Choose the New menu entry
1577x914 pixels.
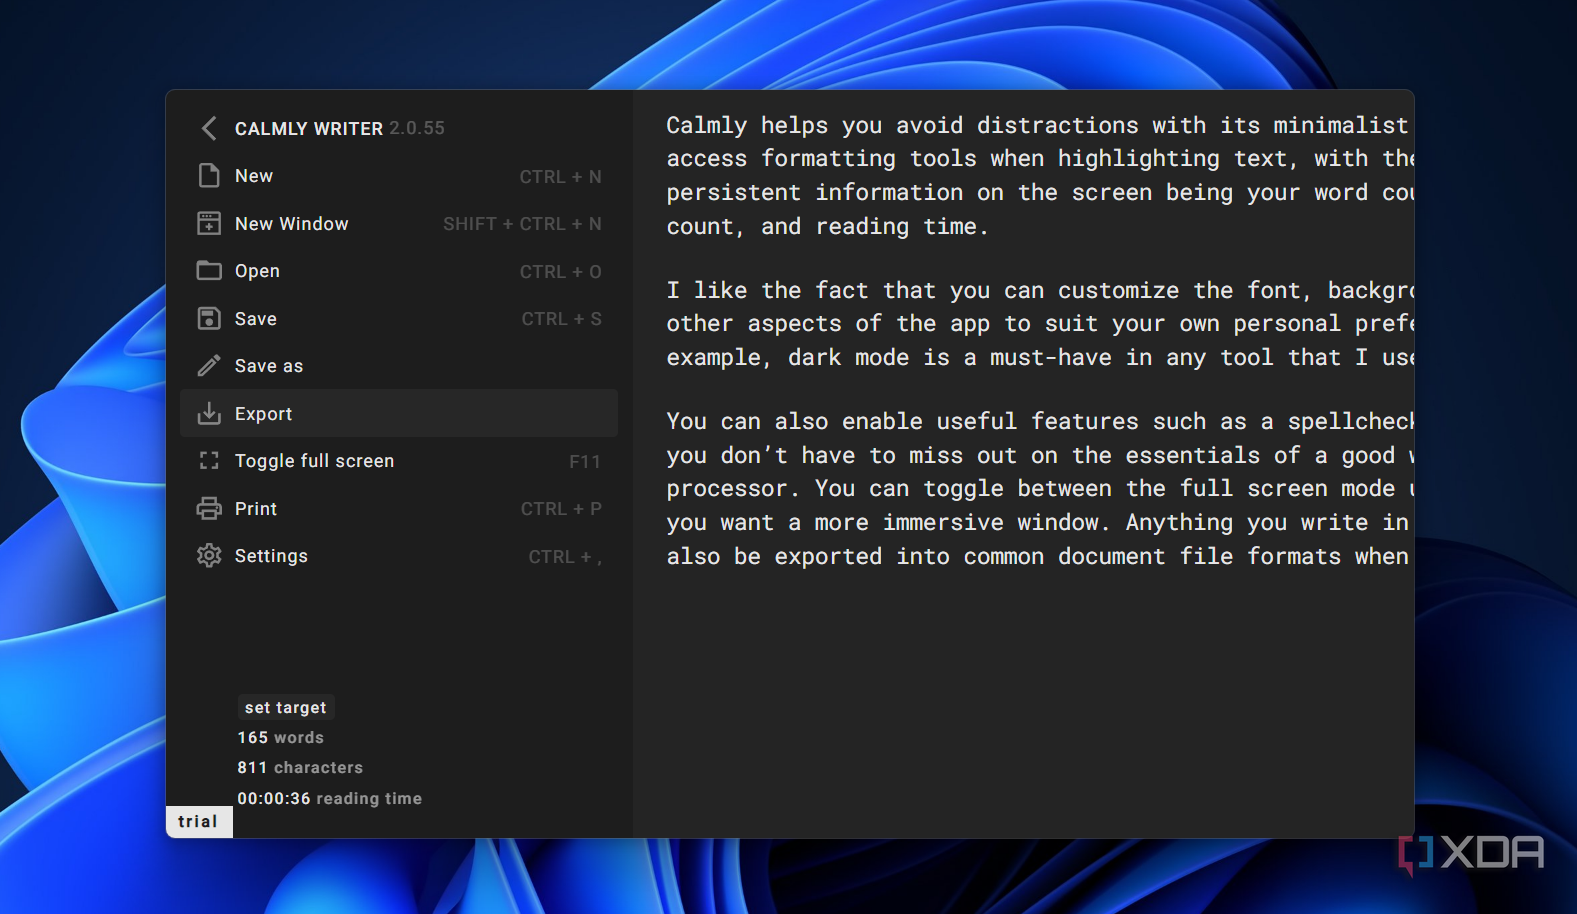coord(399,176)
